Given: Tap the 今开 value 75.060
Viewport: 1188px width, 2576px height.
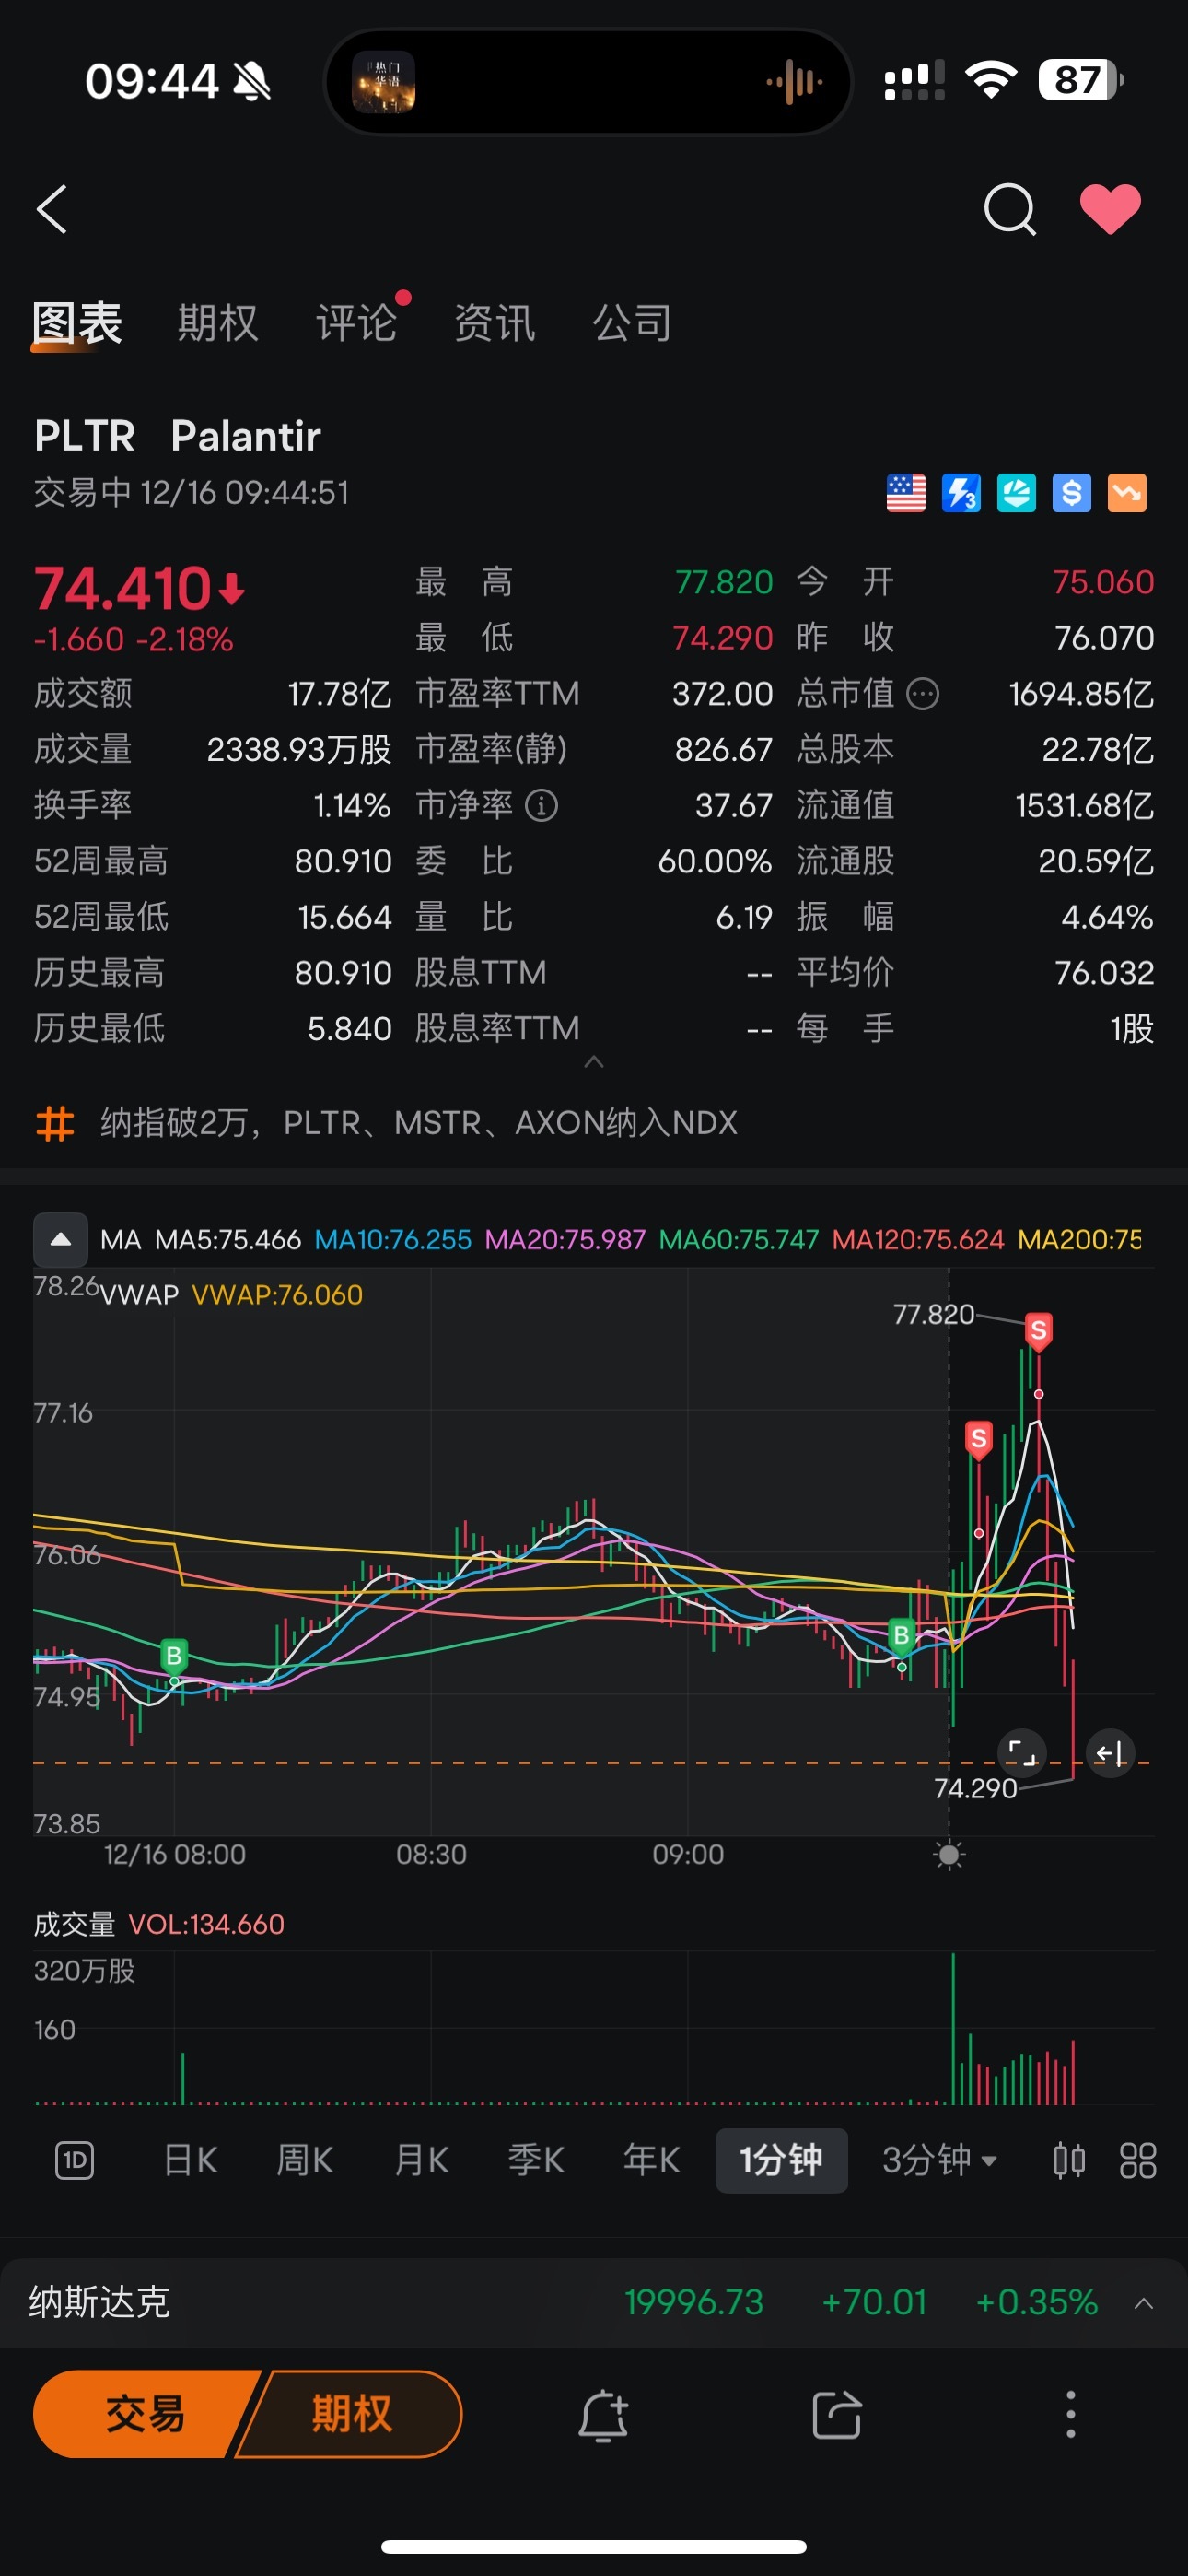Looking at the screenshot, I should pos(1103,582).
